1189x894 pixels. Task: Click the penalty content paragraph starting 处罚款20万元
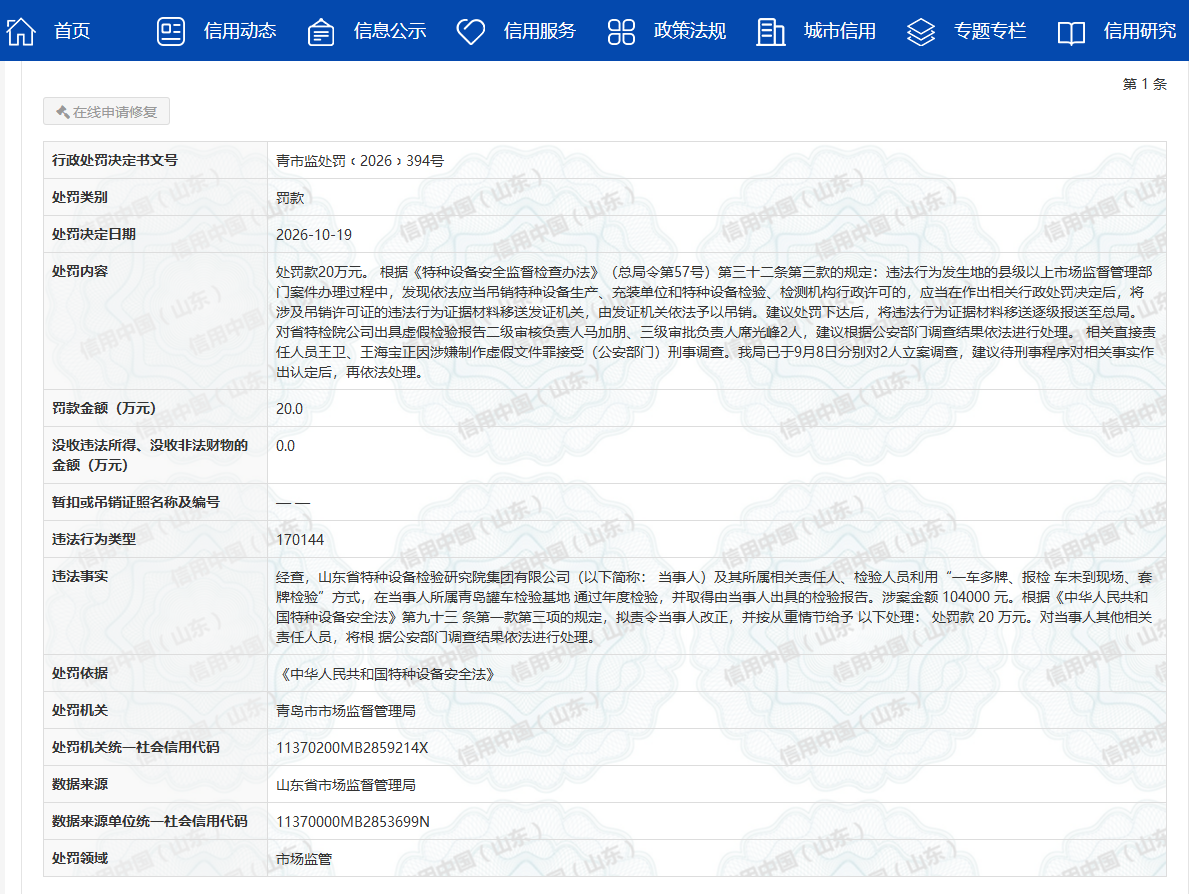pyautogui.click(x=716, y=322)
